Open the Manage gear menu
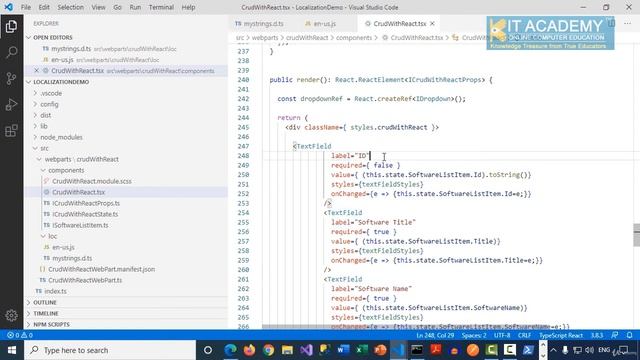 click(11, 315)
